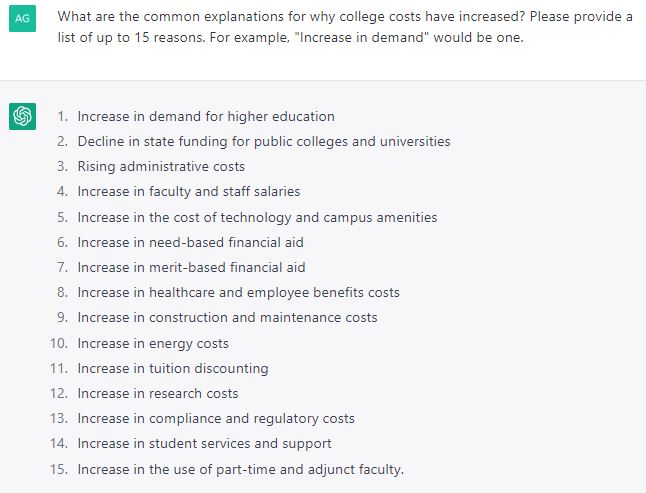The image size is (646, 493).
Task: Click the AG user avatar icon
Action: point(22,19)
